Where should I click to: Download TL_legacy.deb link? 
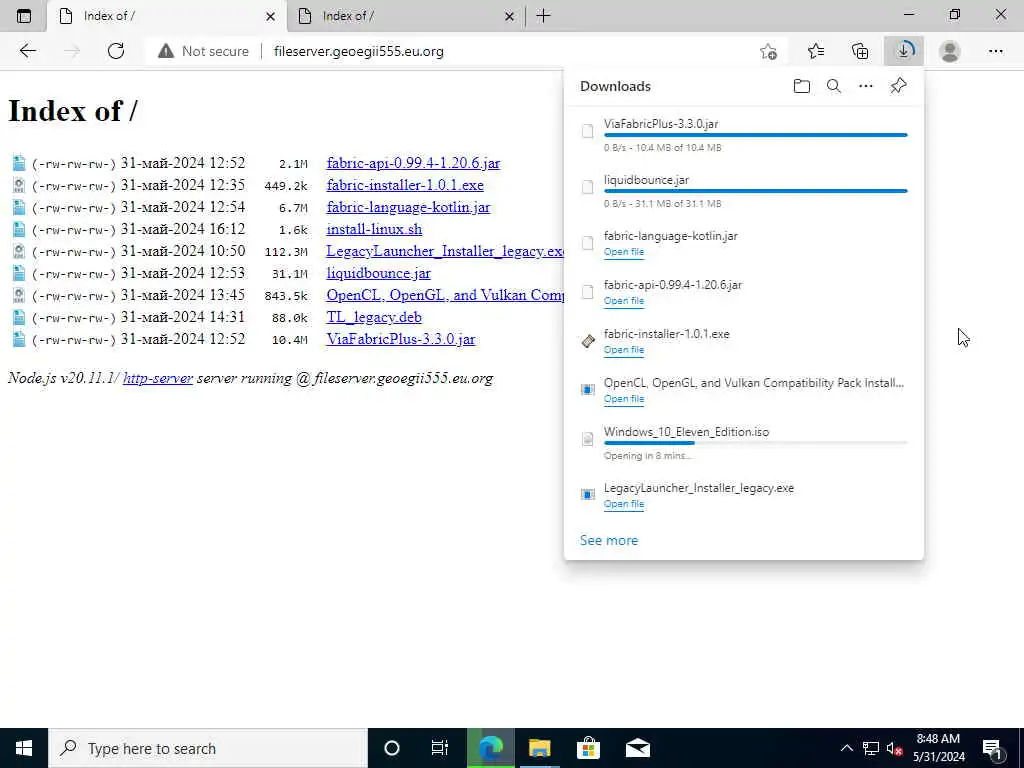pyautogui.click(x=374, y=317)
